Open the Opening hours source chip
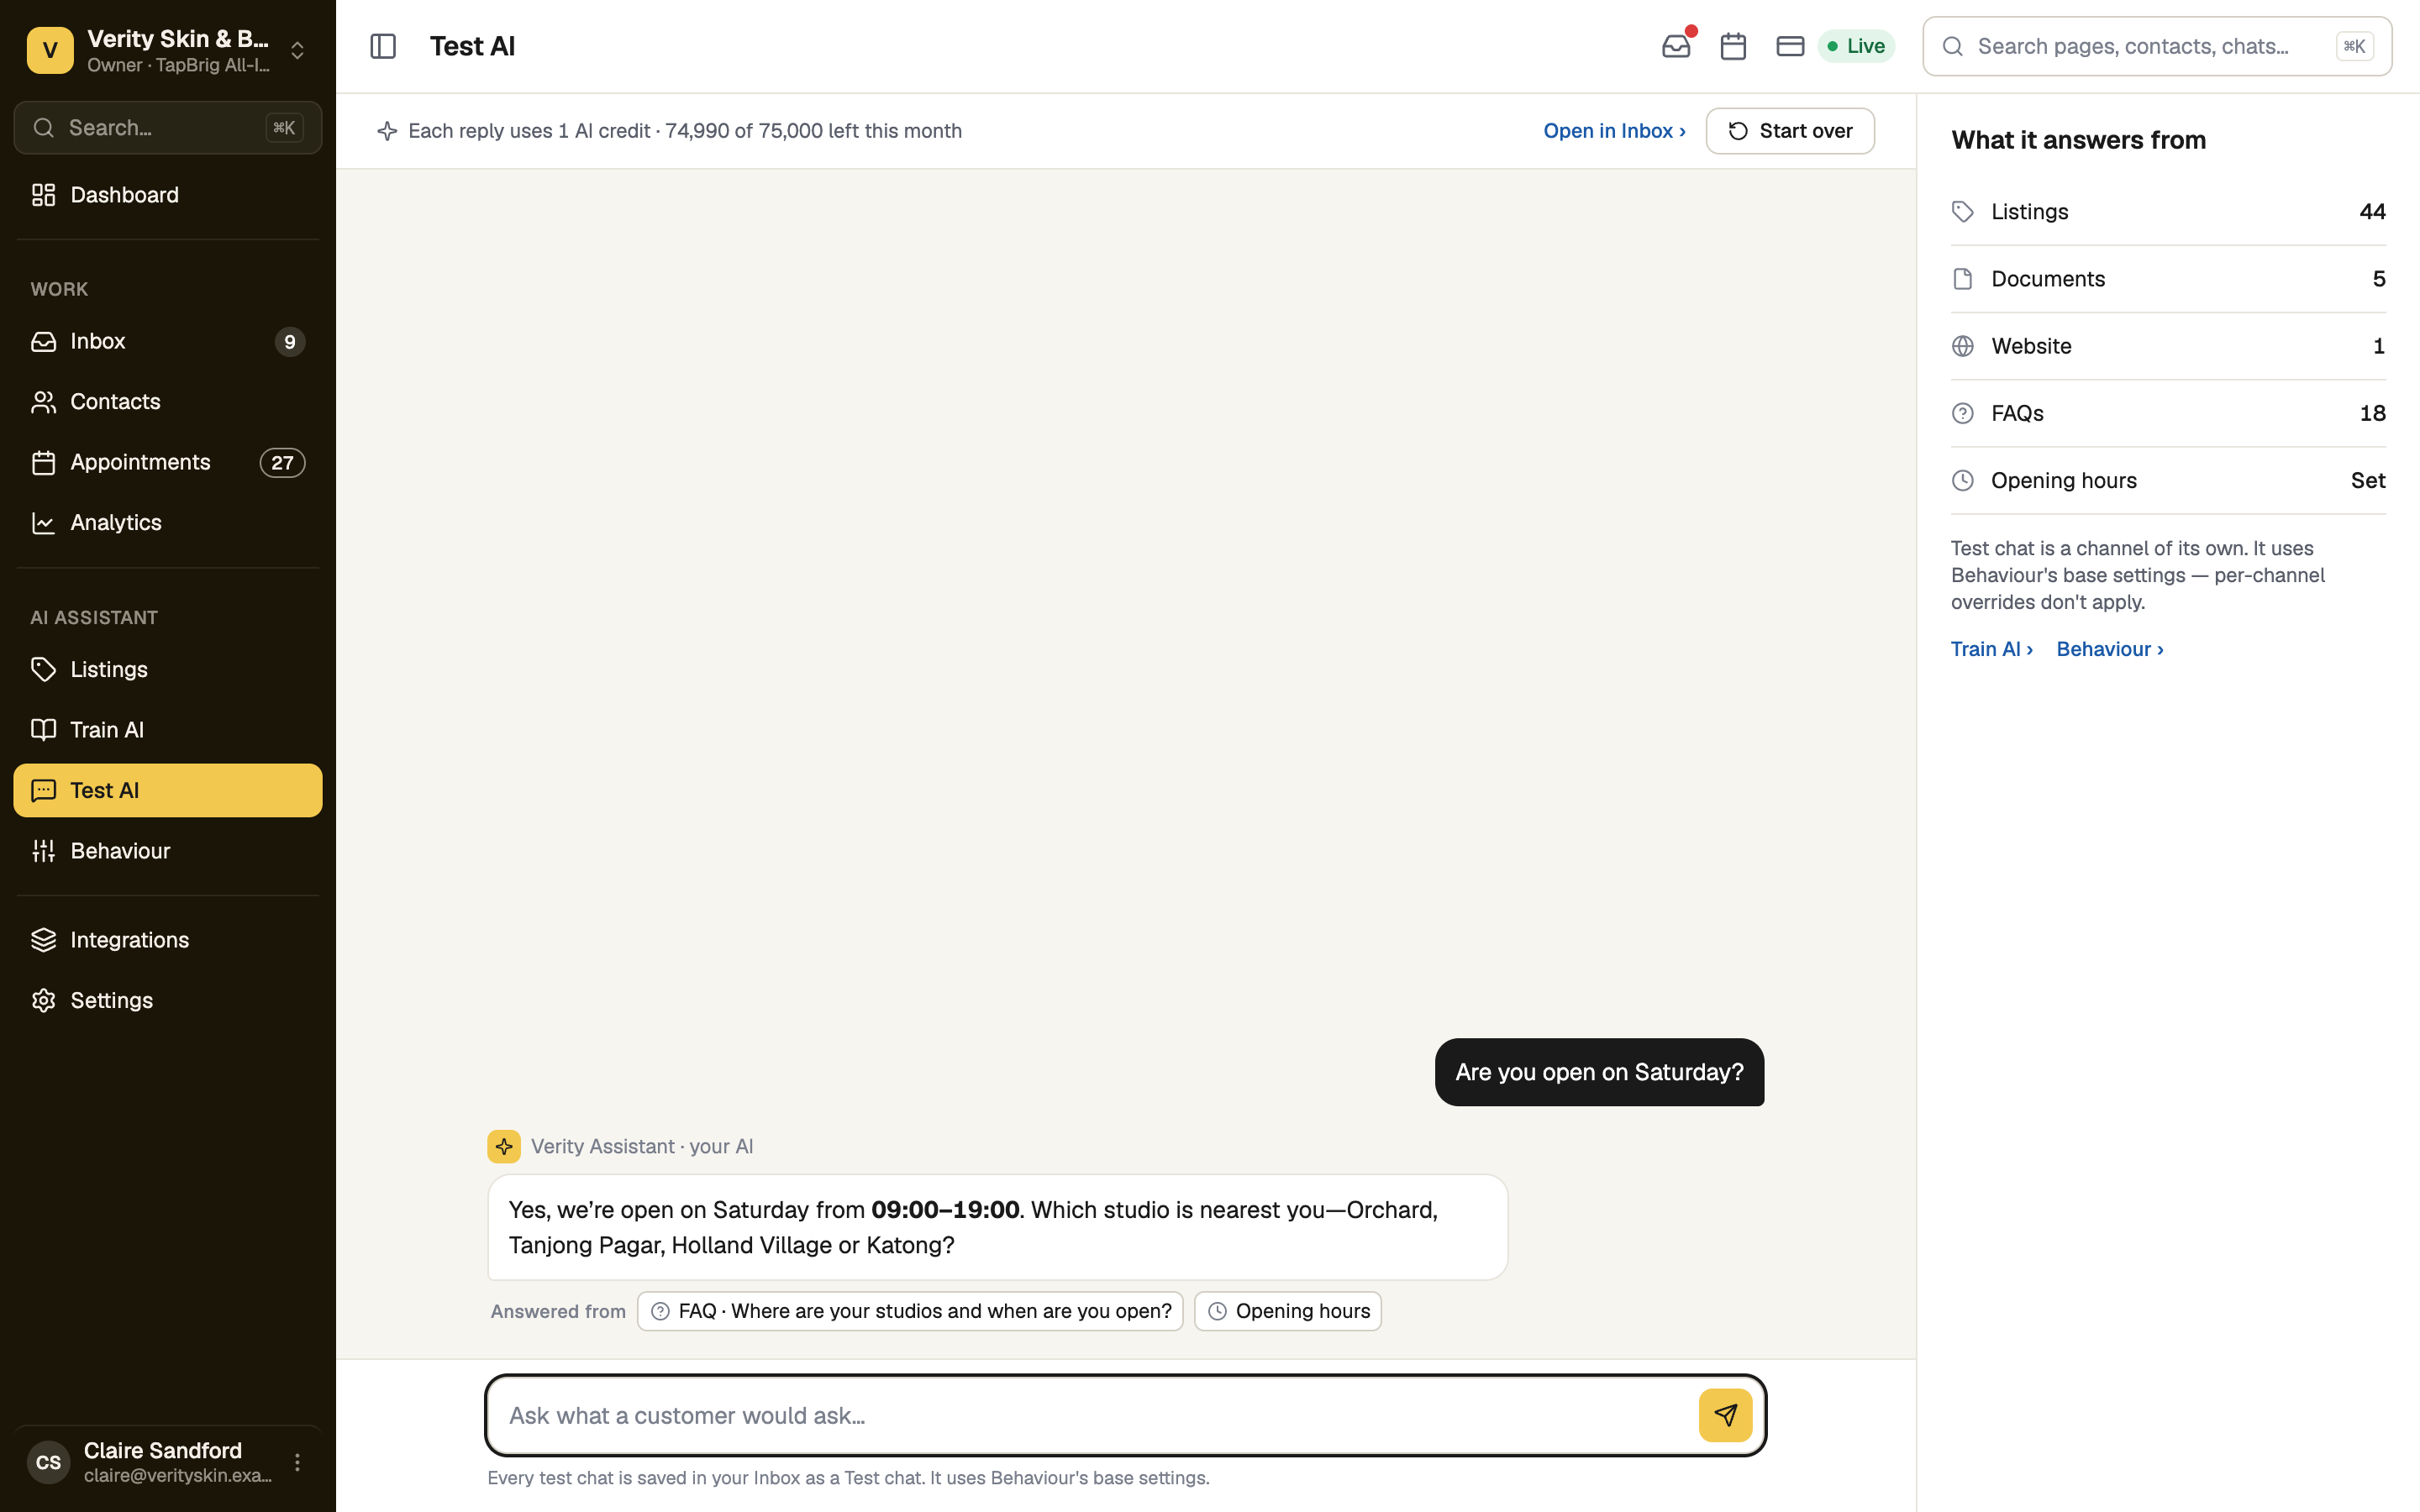This screenshot has height=1512, width=2420. (x=1288, y=1311)
